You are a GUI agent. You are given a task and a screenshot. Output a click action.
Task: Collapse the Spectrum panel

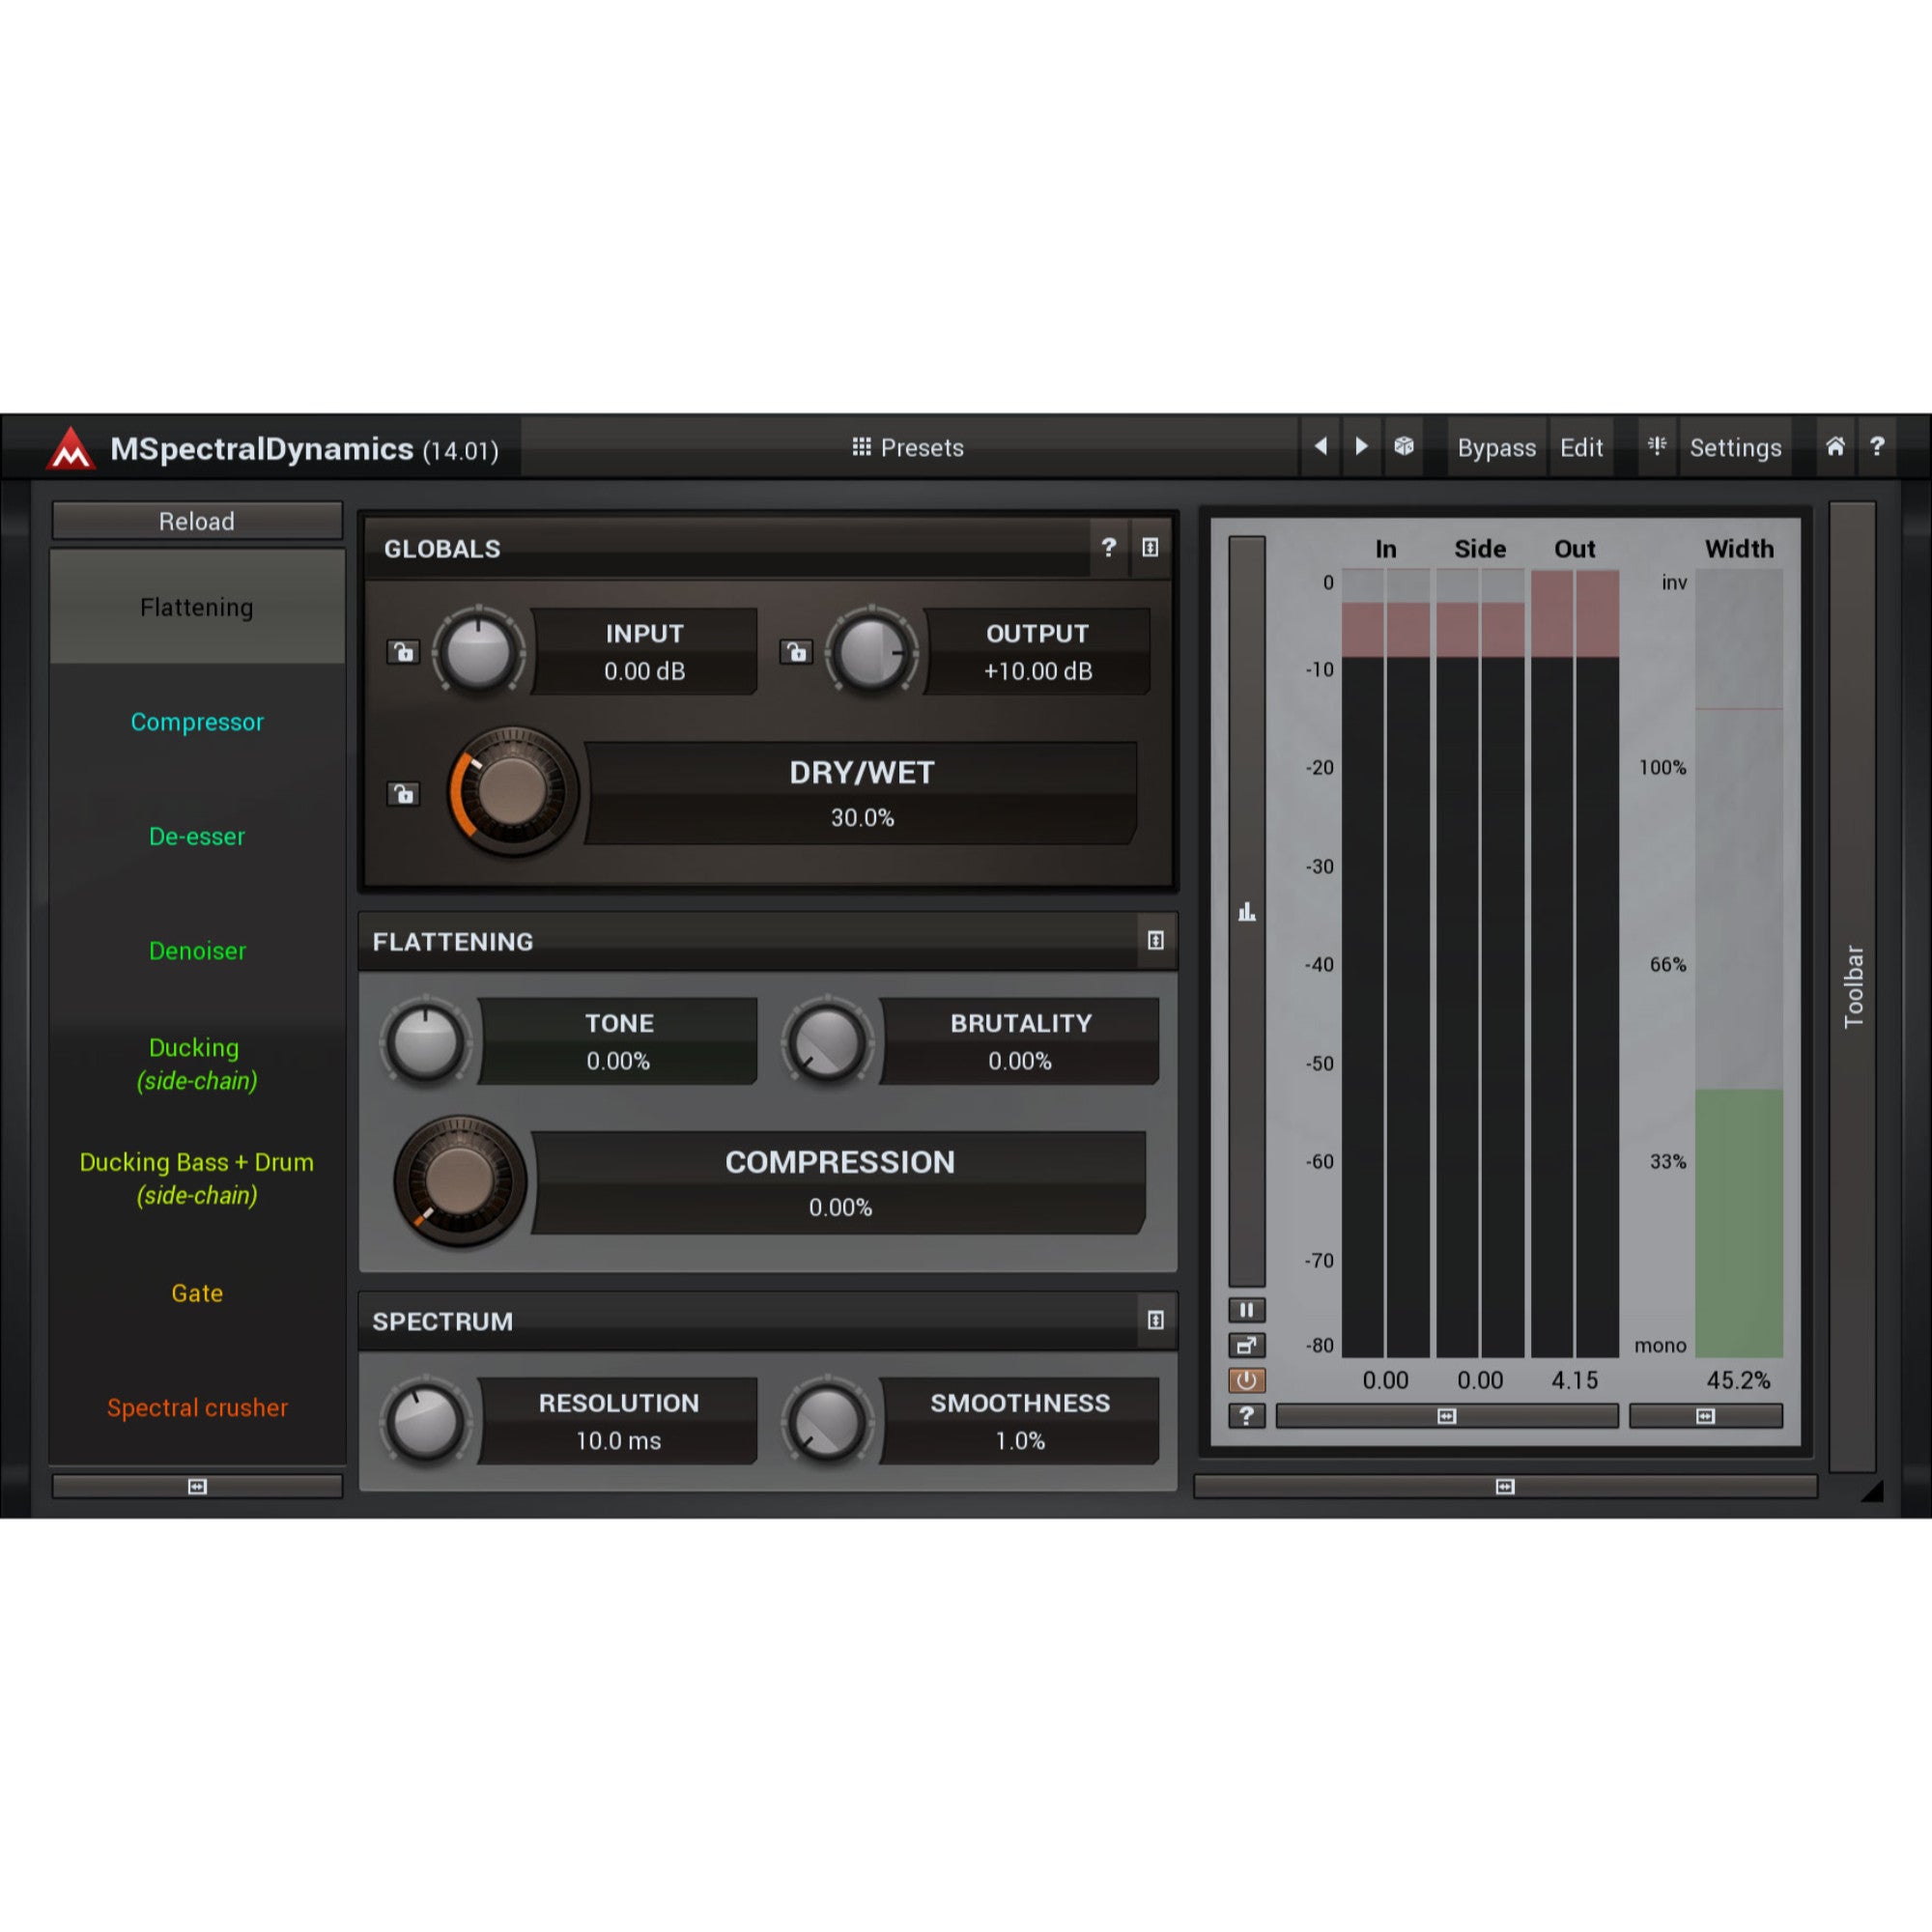pos(1156,1320)
